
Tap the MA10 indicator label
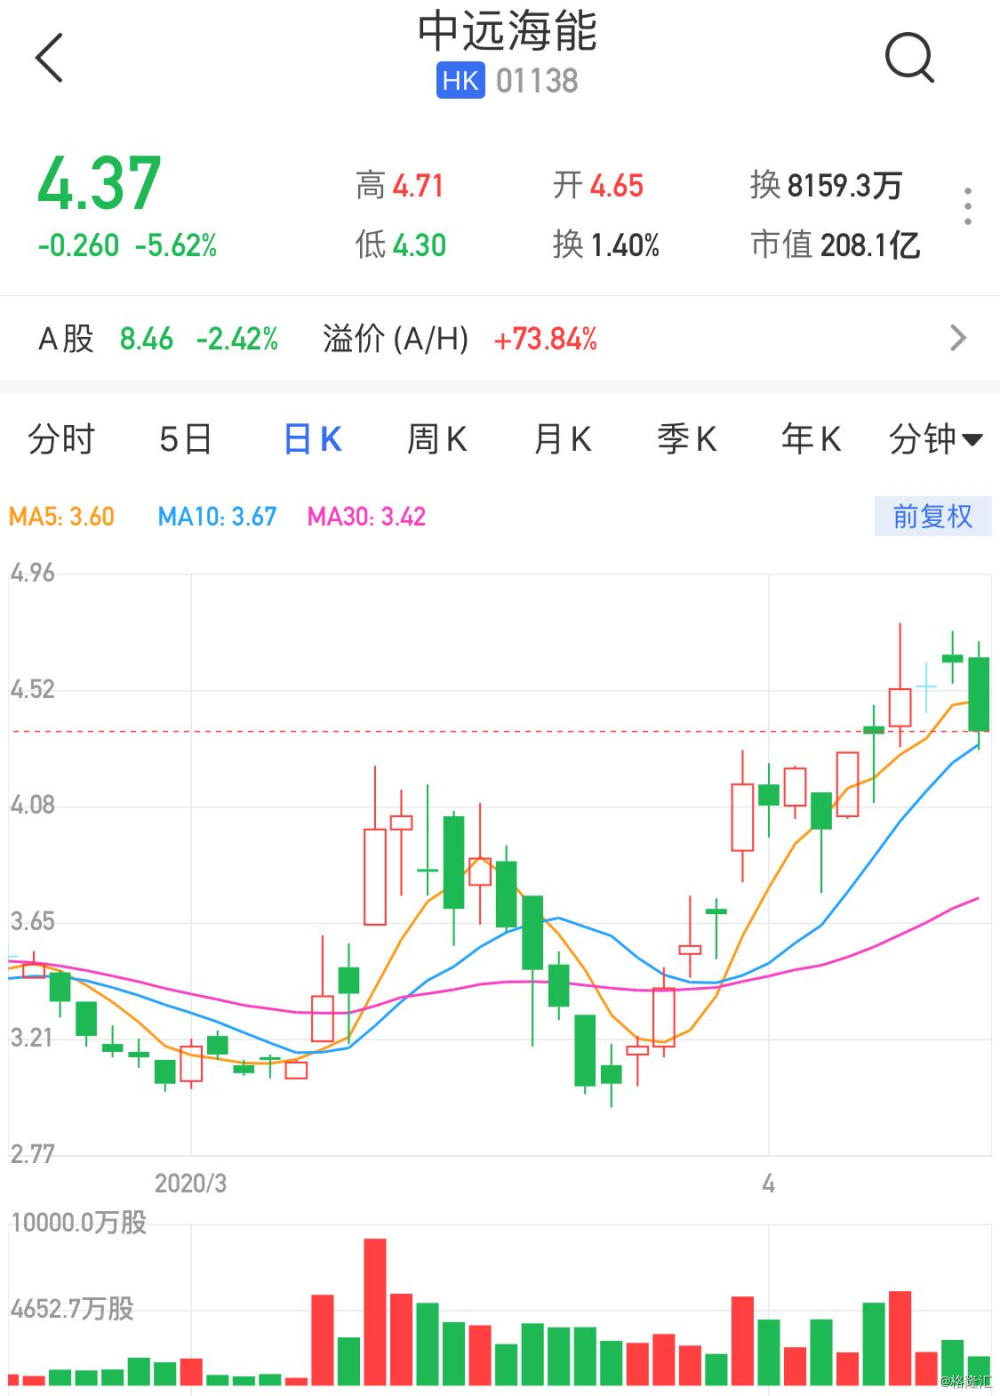(x=217, y=517)
